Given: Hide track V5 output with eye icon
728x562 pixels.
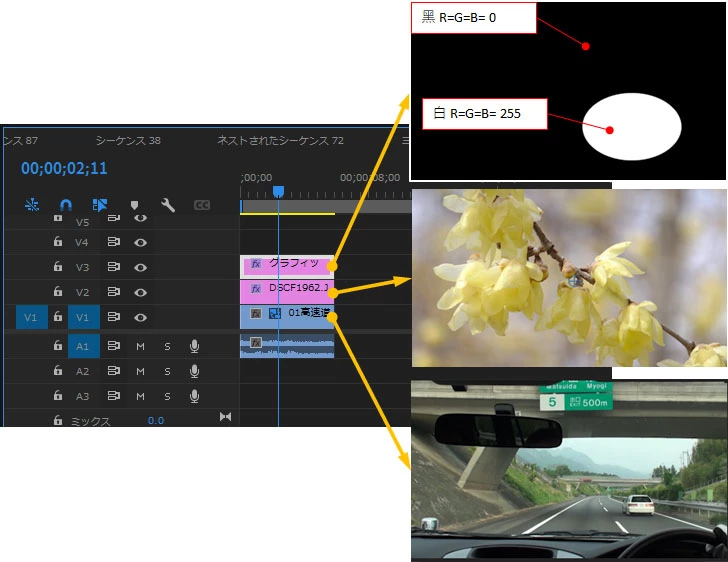Looking at the screenshot, I should 141,217.
